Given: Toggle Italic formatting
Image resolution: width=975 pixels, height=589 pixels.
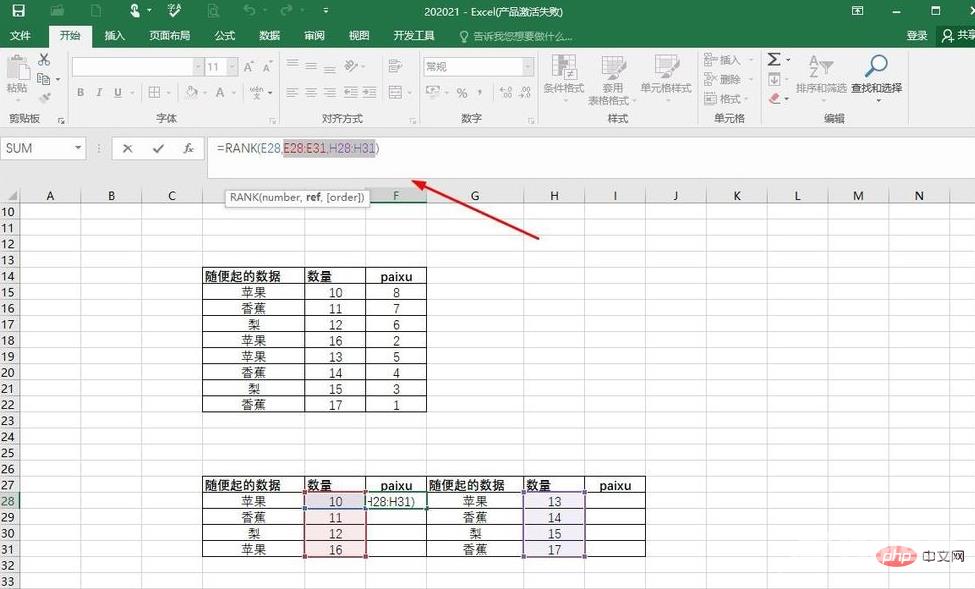Looking at the screenshot, I should click(99, 93).
